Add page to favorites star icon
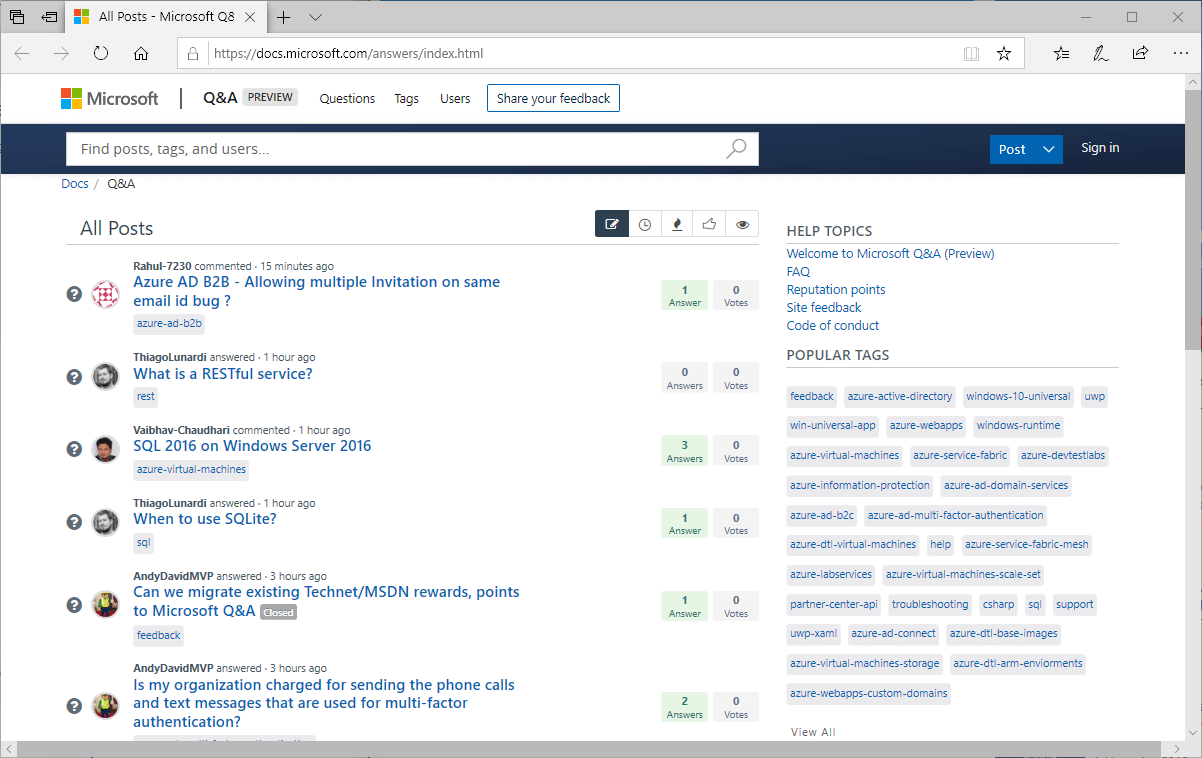This screenshot has width=1202, height=758. (x=1004, y=53)
